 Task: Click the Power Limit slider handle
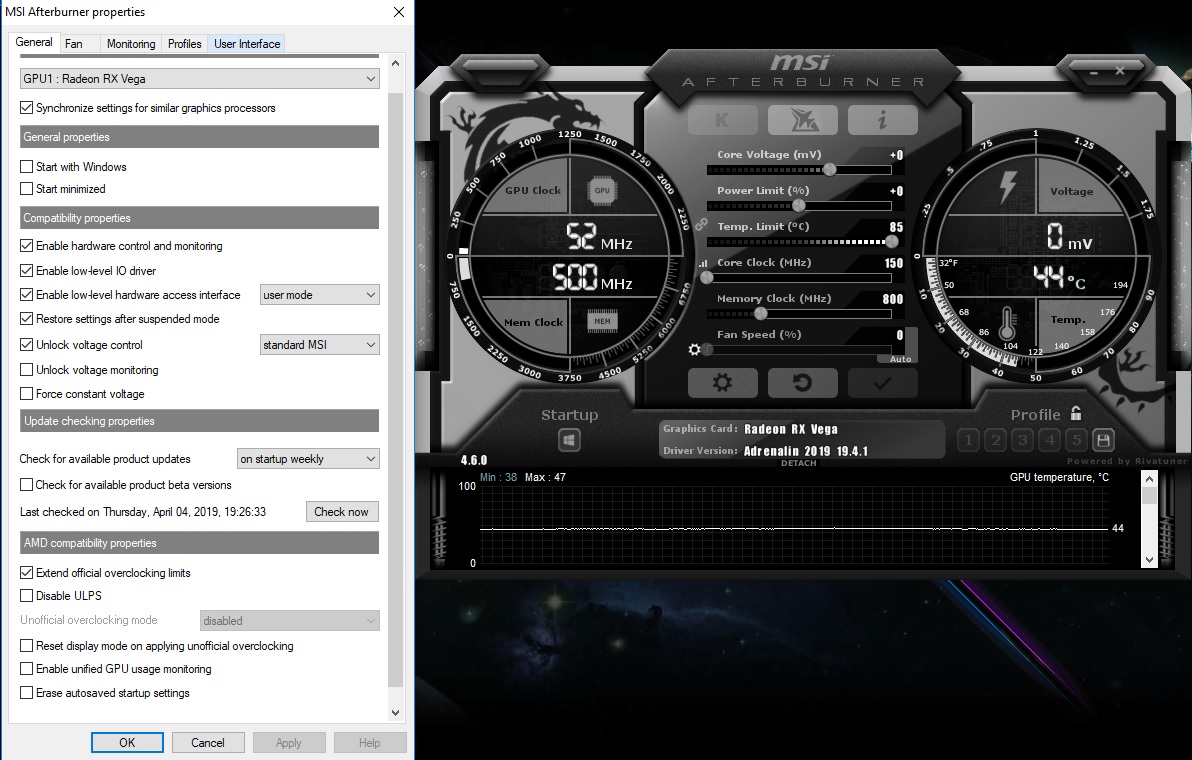pyautogui.click(x=798, y=206)
